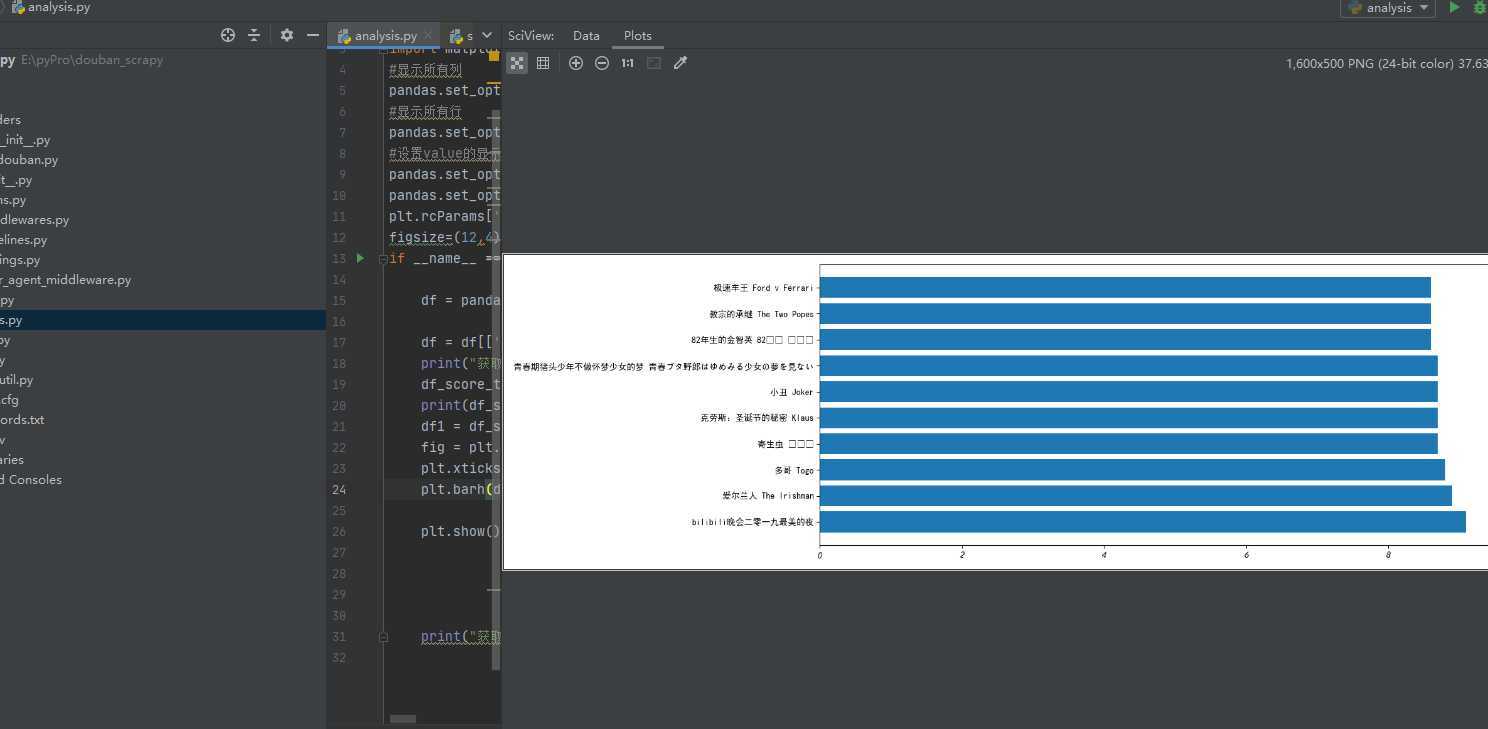Click the locate/select opened file icon
The image size is (1488, 729).
(228, 35)
